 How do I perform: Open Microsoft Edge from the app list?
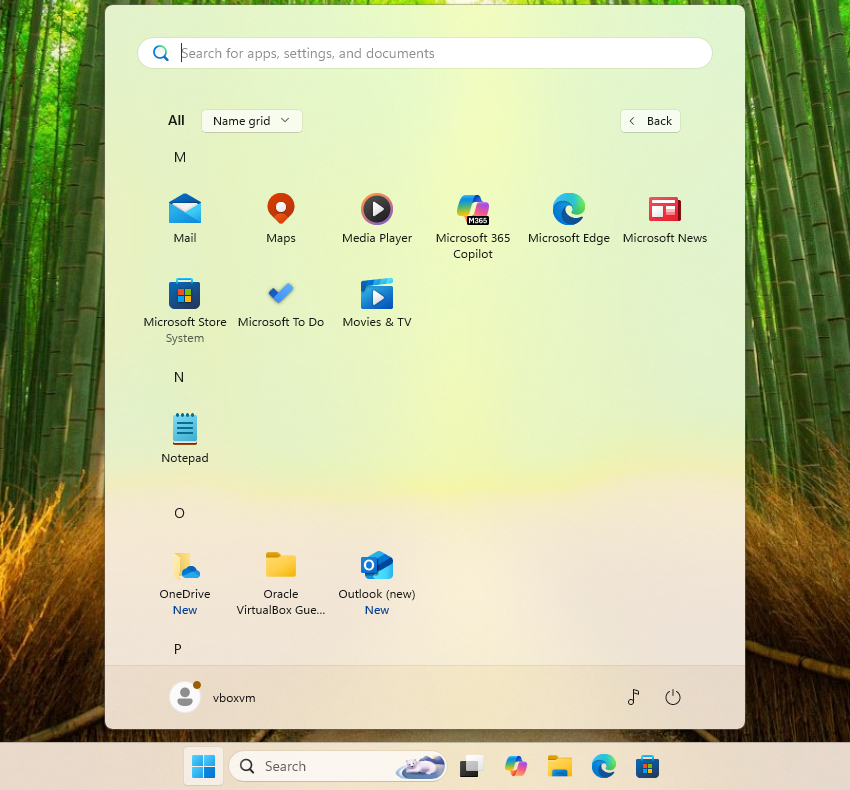pyautogui.click(x=569, y=218)
